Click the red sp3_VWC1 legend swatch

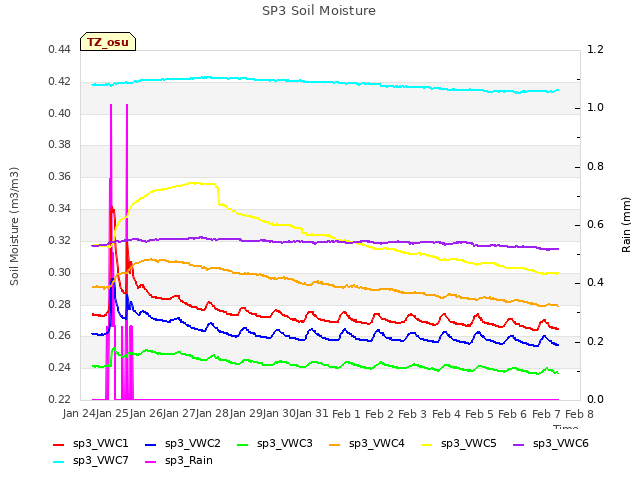click(x=59, y=444)
